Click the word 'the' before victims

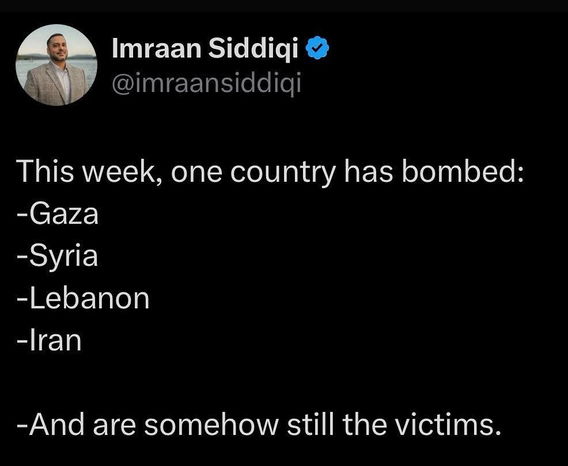(364, 424)
